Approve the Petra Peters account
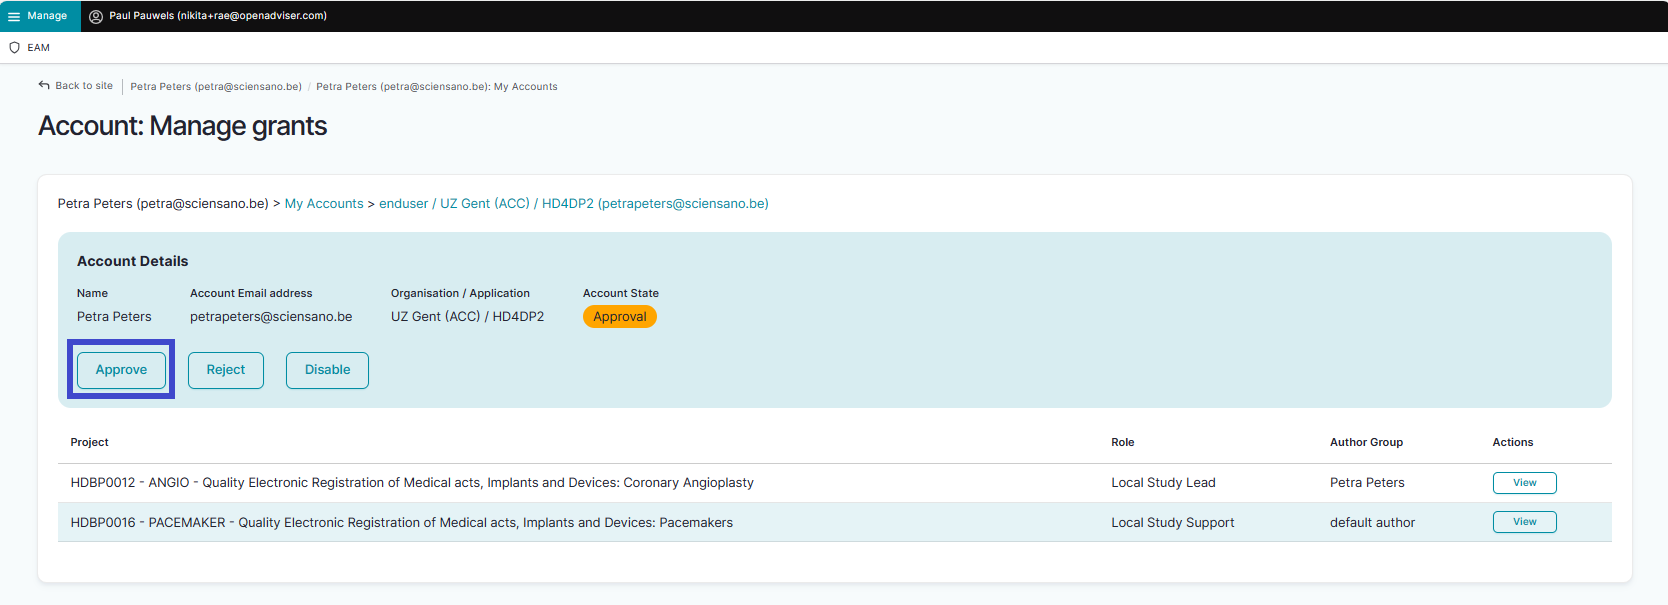This screenshot has width=1668, height=605. [x=121, y=370]
